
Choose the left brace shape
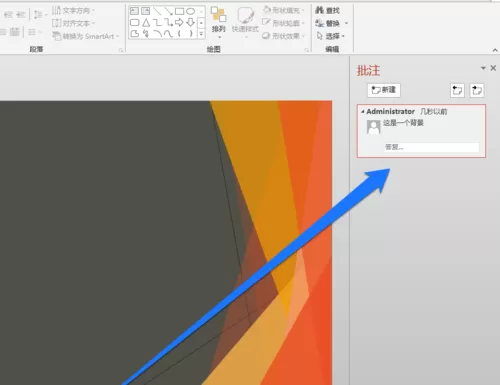tap(180, 34)
